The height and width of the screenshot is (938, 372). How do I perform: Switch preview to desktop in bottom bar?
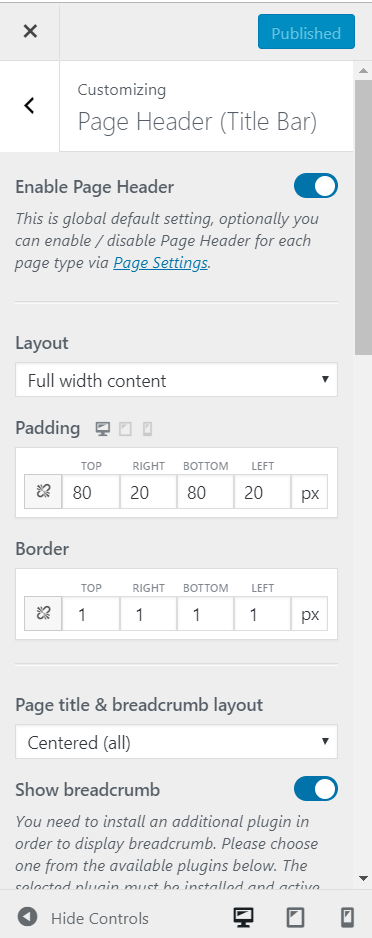[x=243, y=917]
